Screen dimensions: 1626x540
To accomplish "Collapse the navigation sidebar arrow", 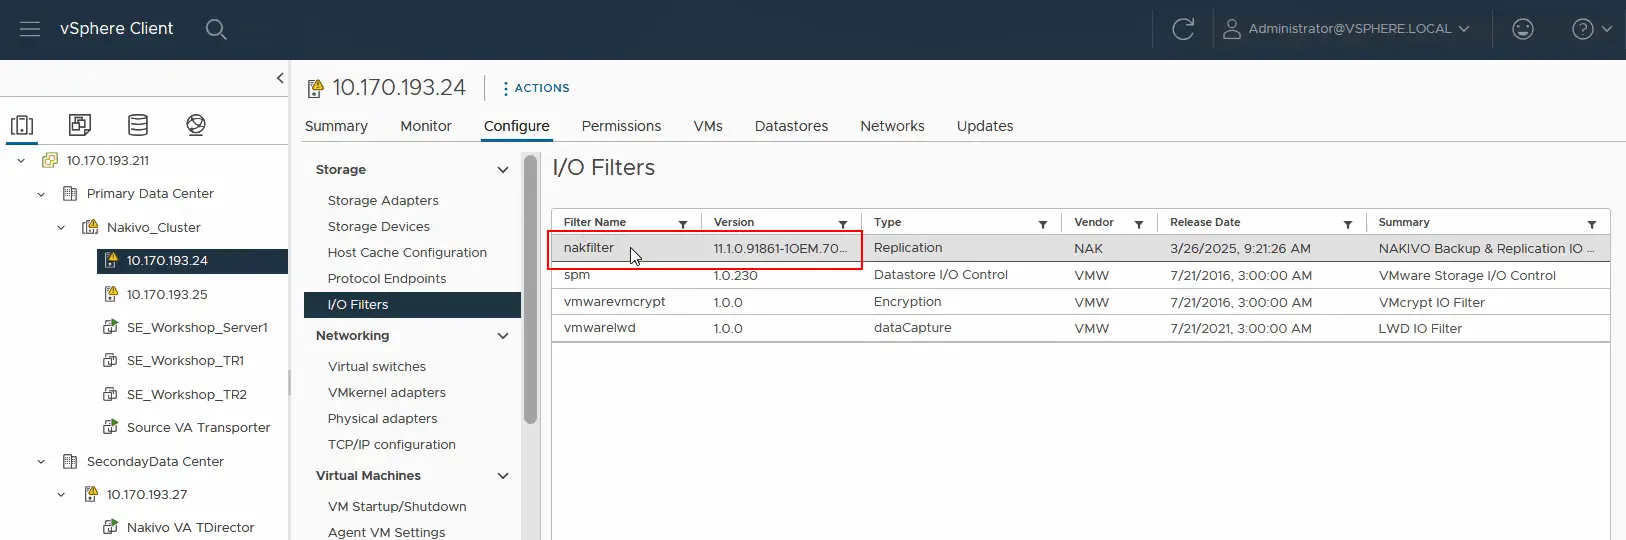I will (280, 78).
